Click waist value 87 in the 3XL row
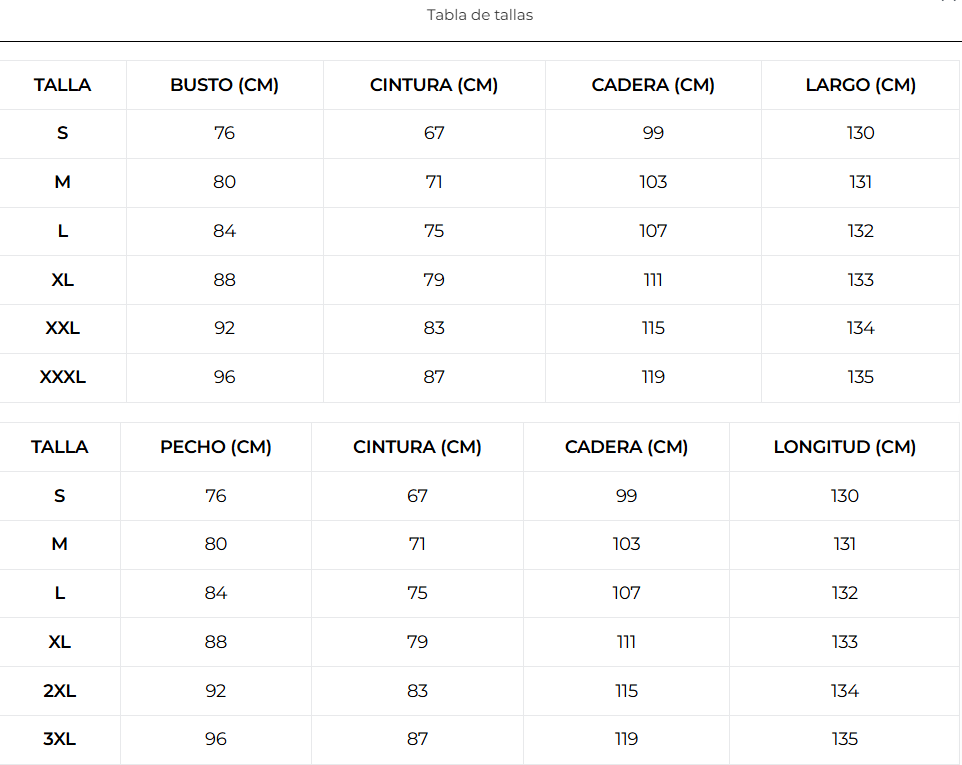962x765 pixels. (x=417, y=739)
